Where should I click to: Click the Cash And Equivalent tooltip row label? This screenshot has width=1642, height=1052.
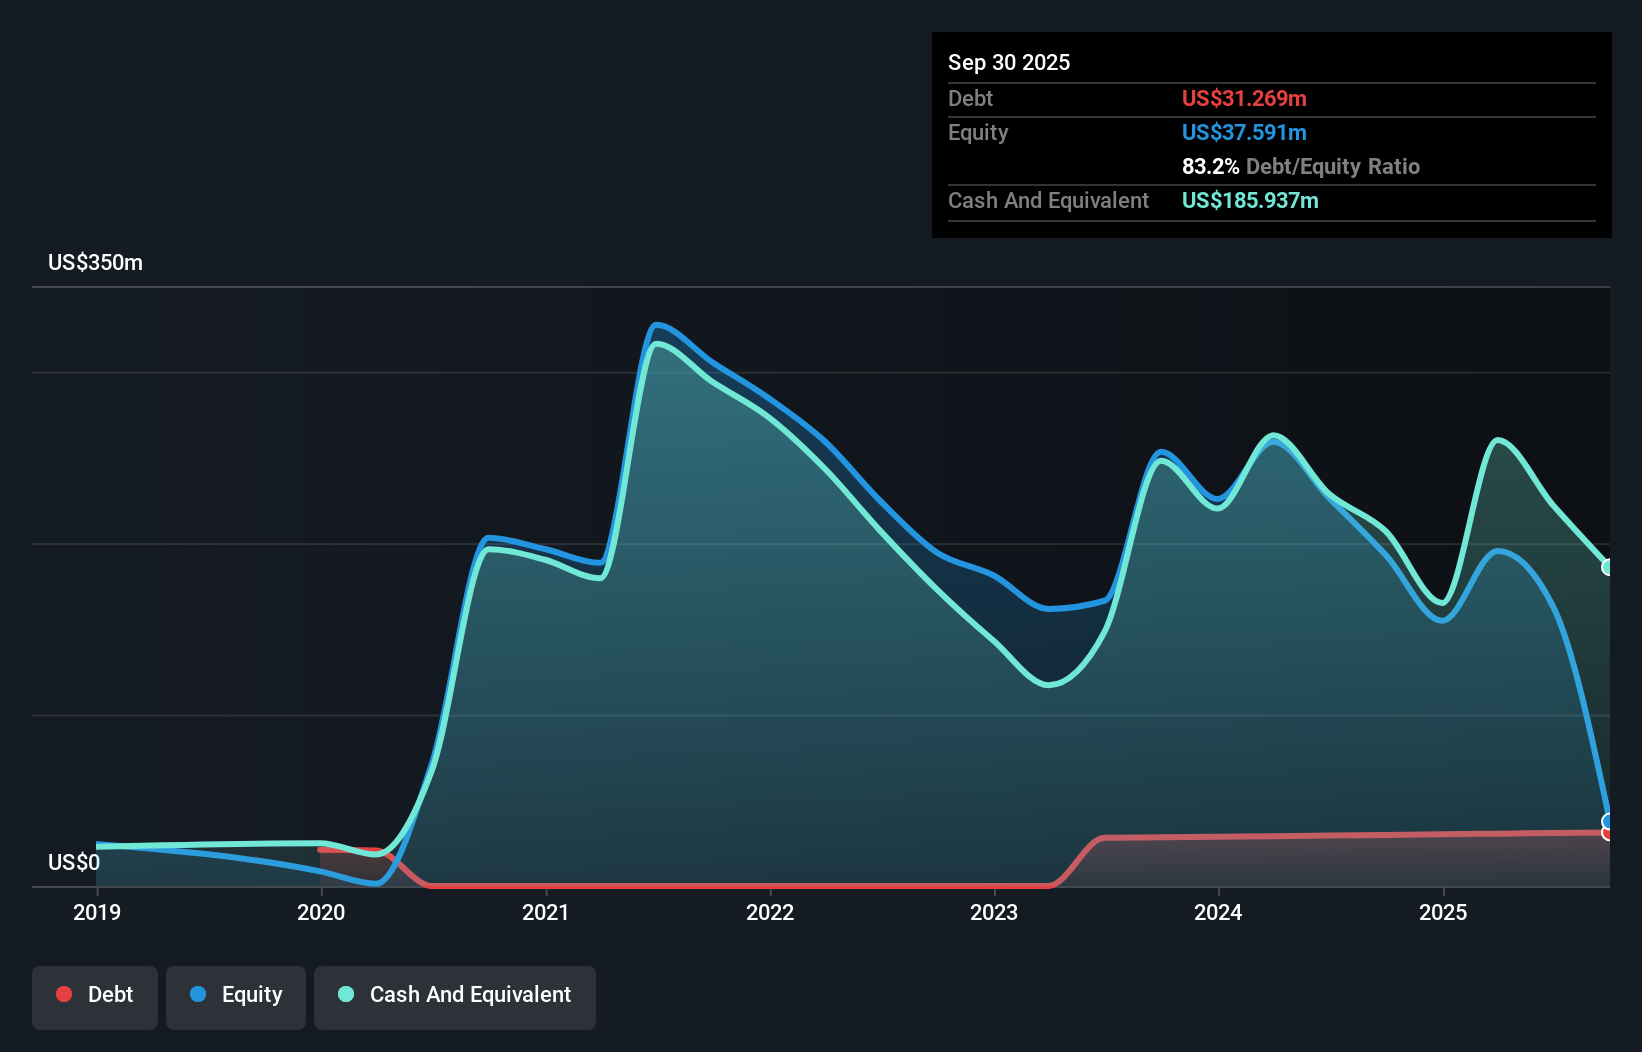tap(1049, 200)
